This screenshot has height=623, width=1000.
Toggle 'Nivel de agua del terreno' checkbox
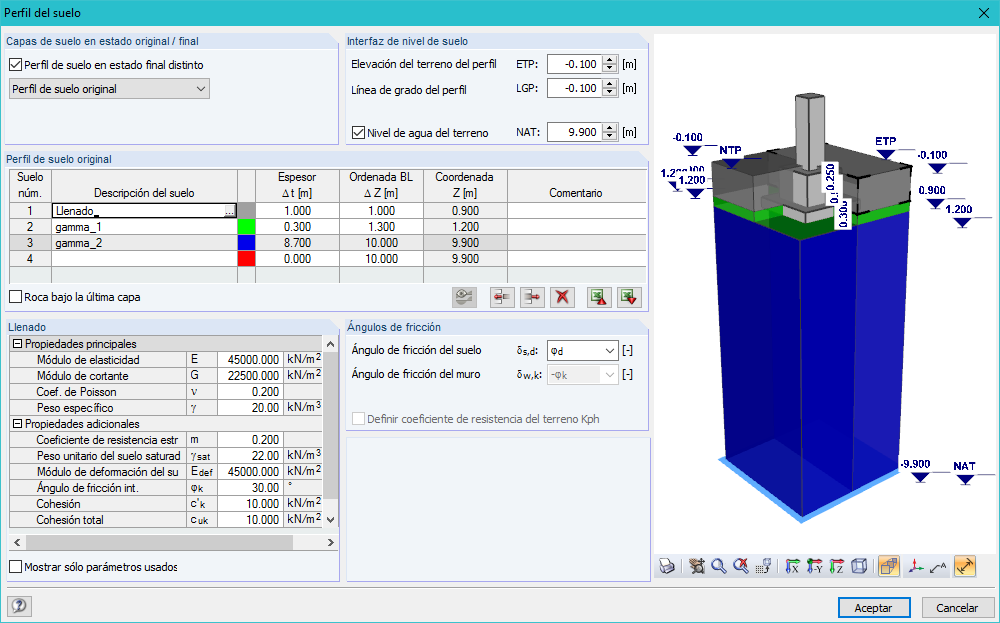[358, 133]
